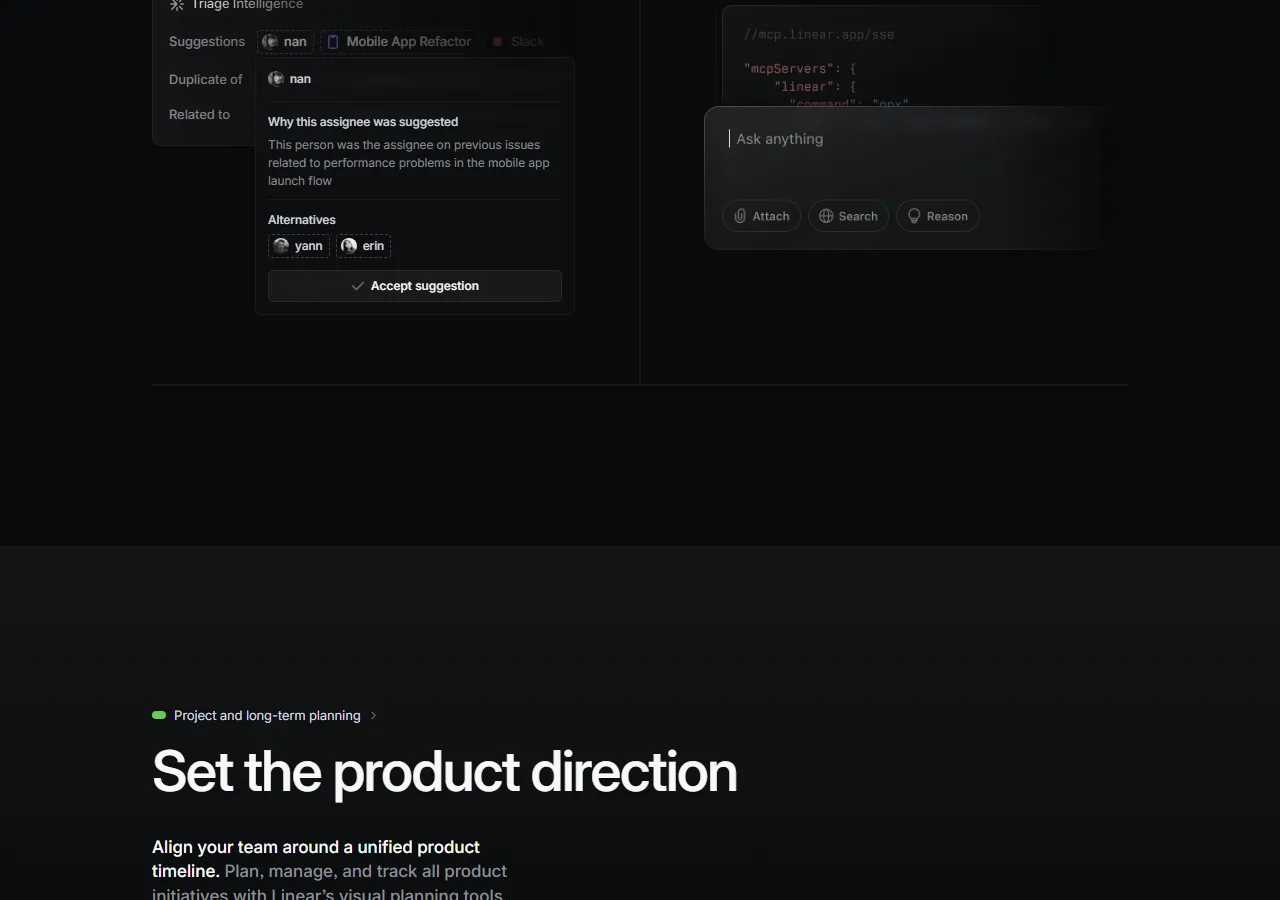This screenshot has height=900, width=1280.
Task: Click the green dot beside Project and long-term planning
Action: (x=158, y=715)
